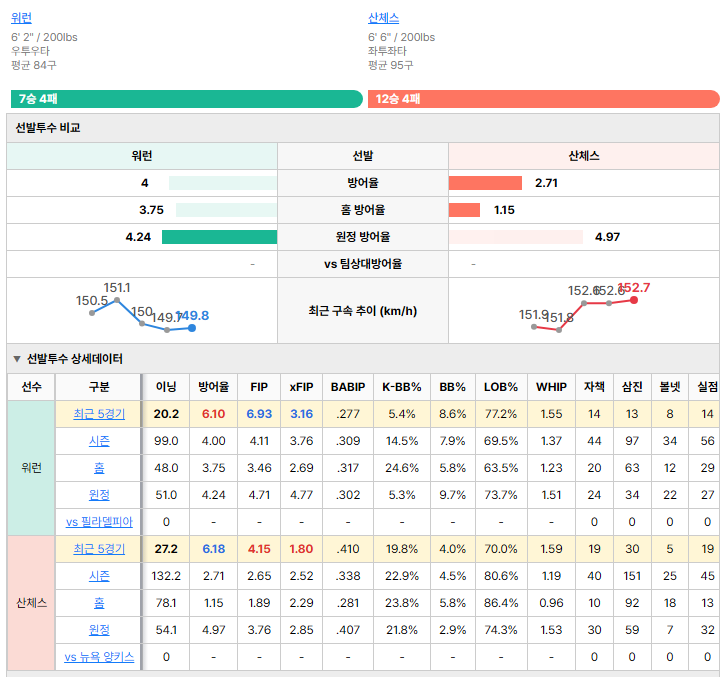Click the 산체스 player cell in detail table
The image size is (726, 677).
(x=31, y=603)
